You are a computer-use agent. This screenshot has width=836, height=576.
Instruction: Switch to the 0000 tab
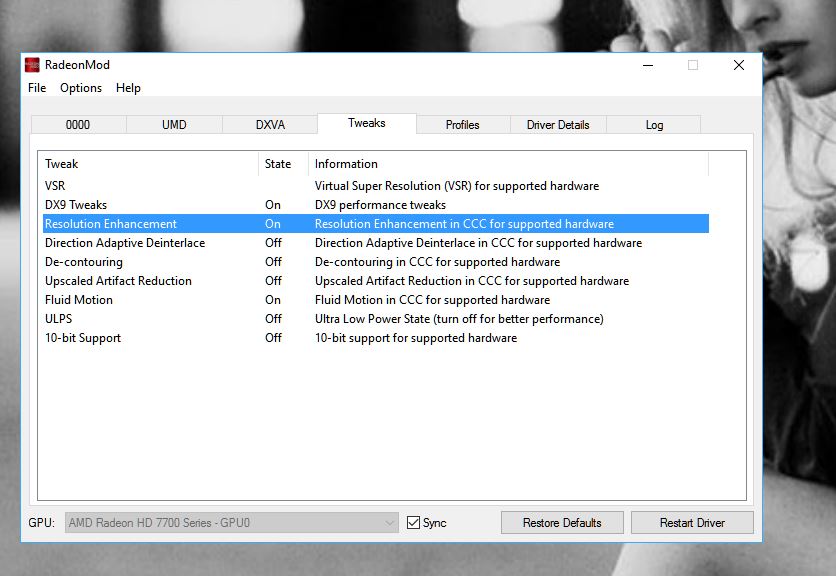78,125
